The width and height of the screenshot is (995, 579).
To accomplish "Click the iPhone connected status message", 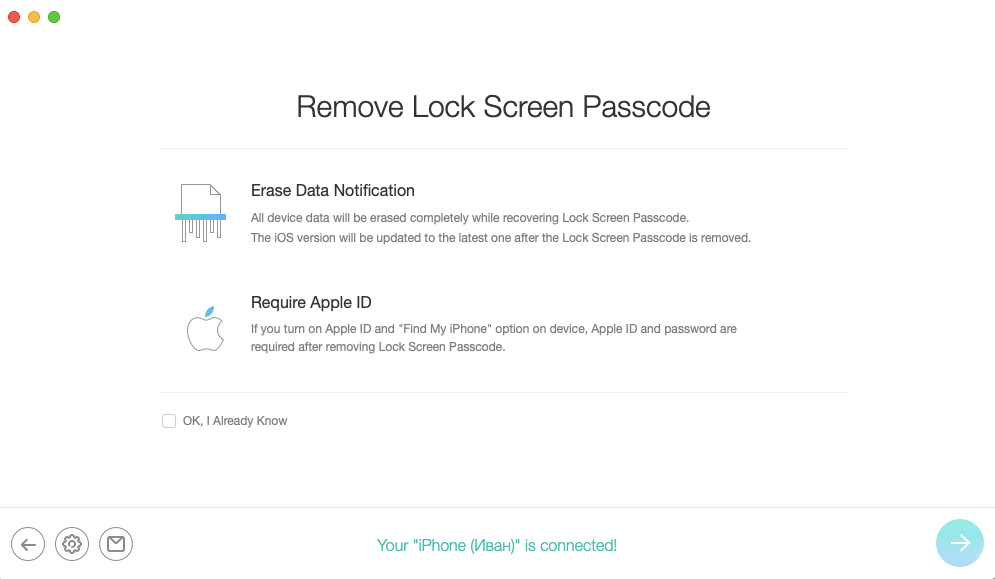I will click(x=496, y=545).
